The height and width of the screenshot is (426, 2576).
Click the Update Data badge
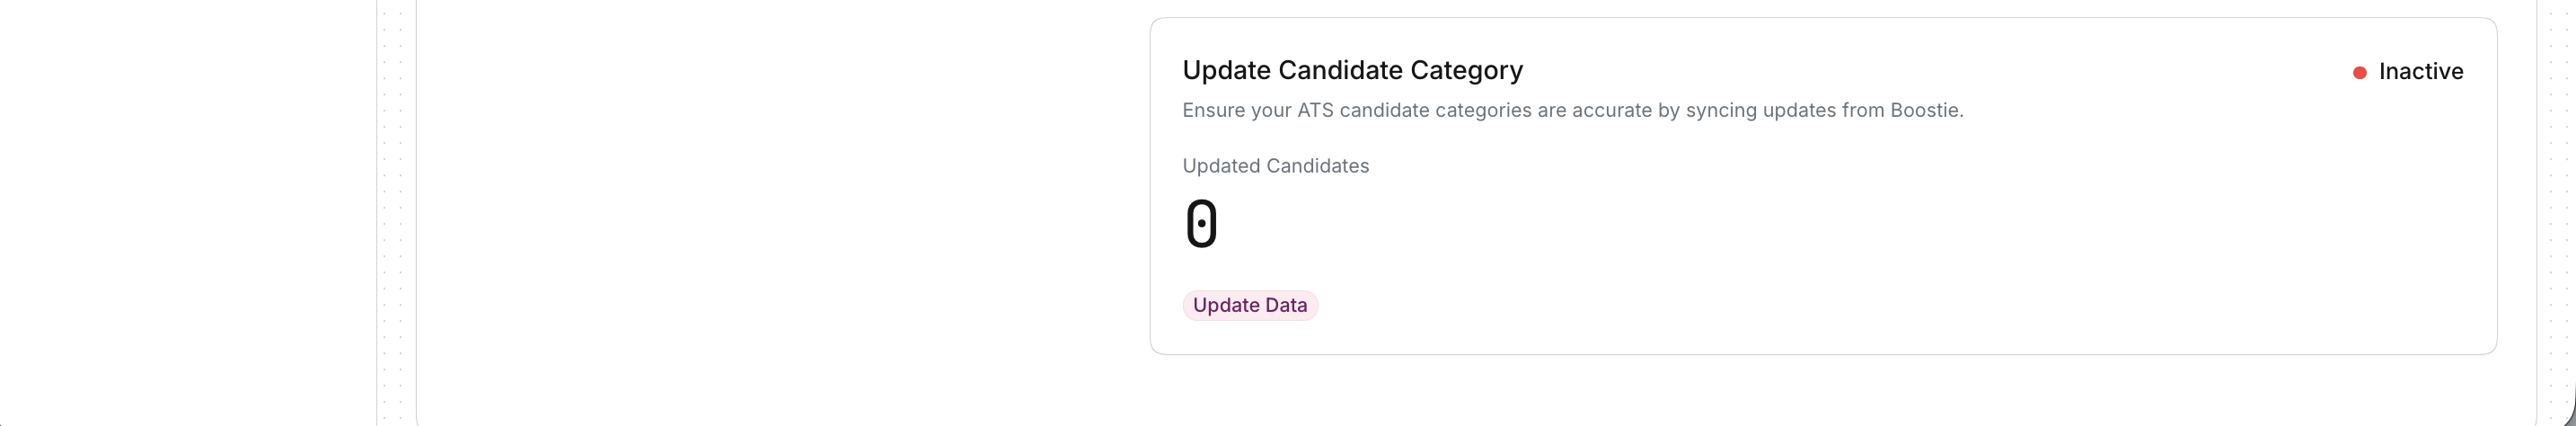(1249, 305)
